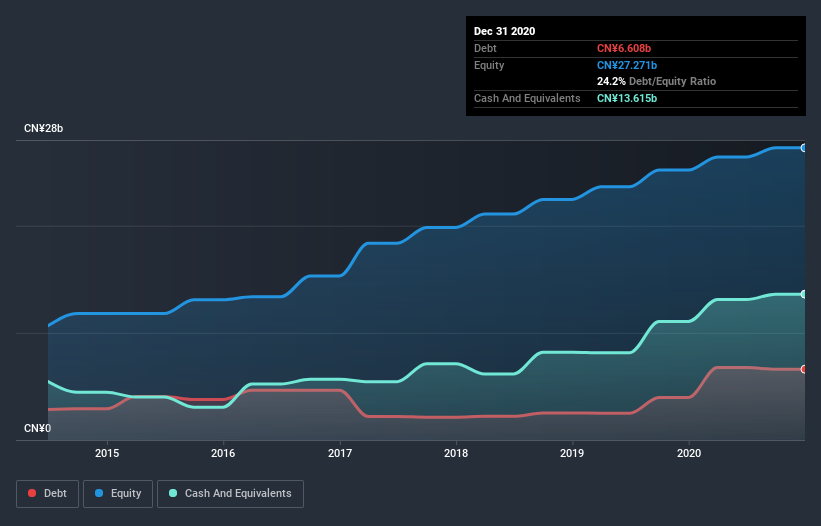Click the 2018 x-axis label
Image resolution: width=821 pixels, height=526 pixels.
pyautogui.click(x=456, y=453)
